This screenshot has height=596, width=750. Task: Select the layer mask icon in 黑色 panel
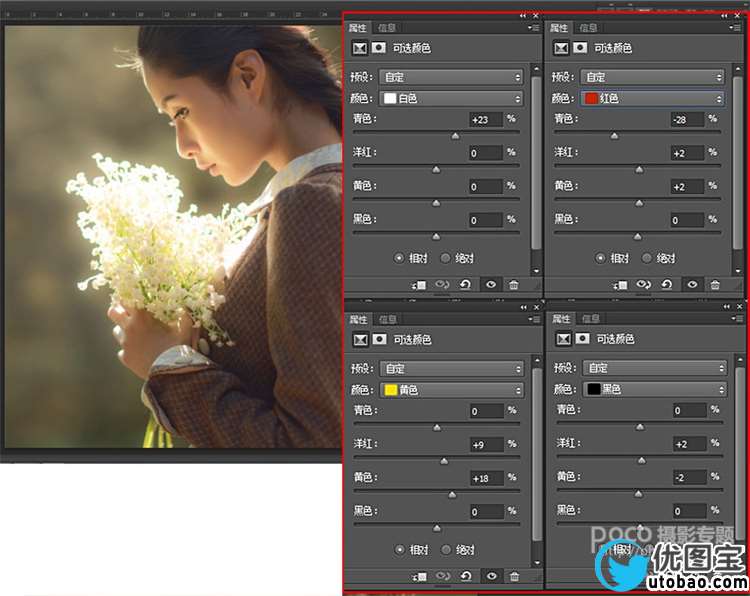[x=582, y=339]
